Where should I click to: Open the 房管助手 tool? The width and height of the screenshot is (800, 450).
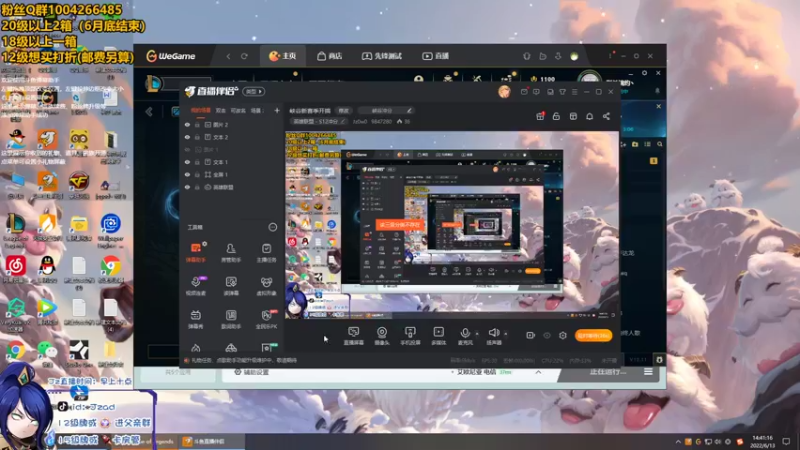tap(231, 253)
